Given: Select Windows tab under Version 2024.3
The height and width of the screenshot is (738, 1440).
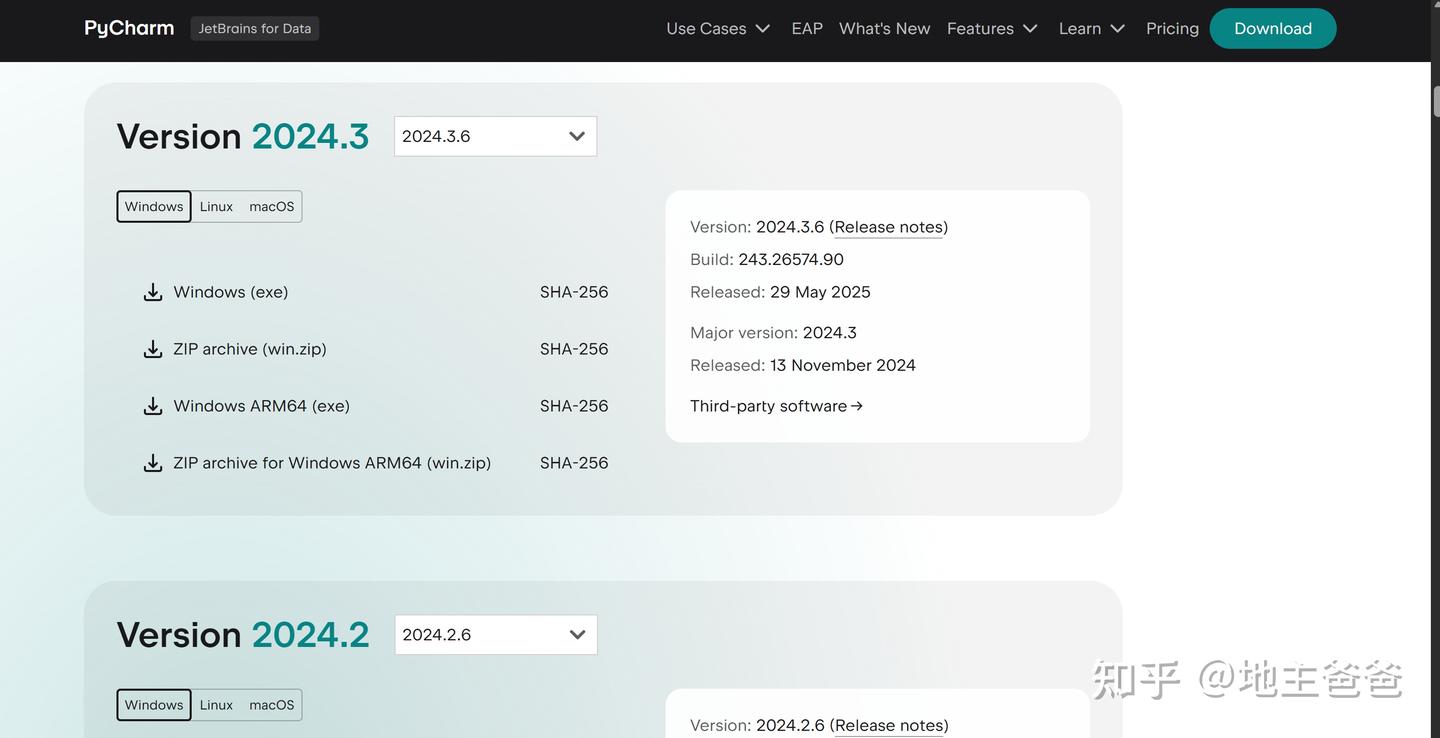Looking at the screenshot, I should coord(154,206).
